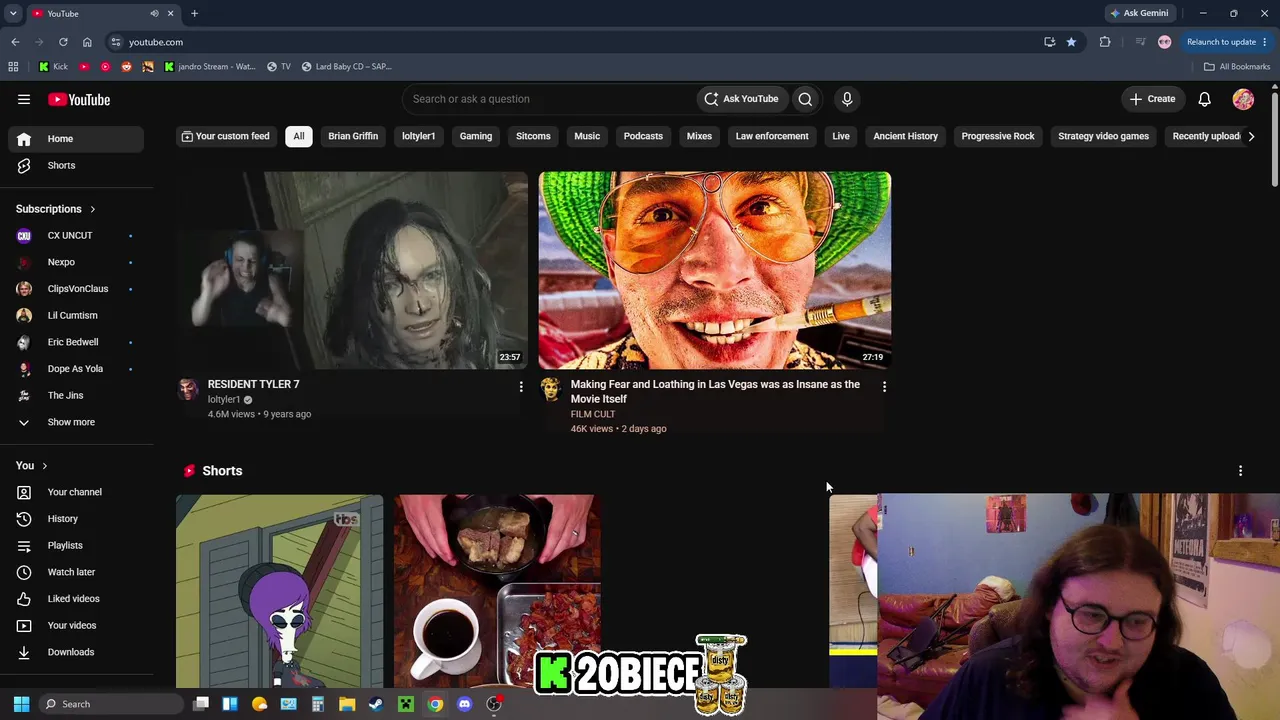Go to the YouTube logo home link
The image size is (1280, 720).
(79, 99)
